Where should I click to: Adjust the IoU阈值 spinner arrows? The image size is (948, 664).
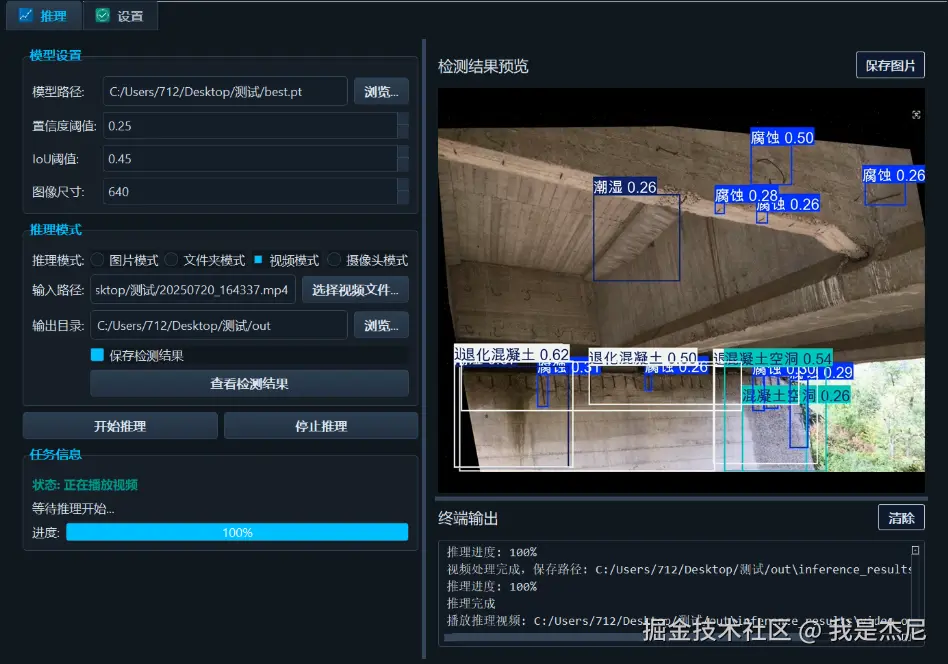(403, 158)
